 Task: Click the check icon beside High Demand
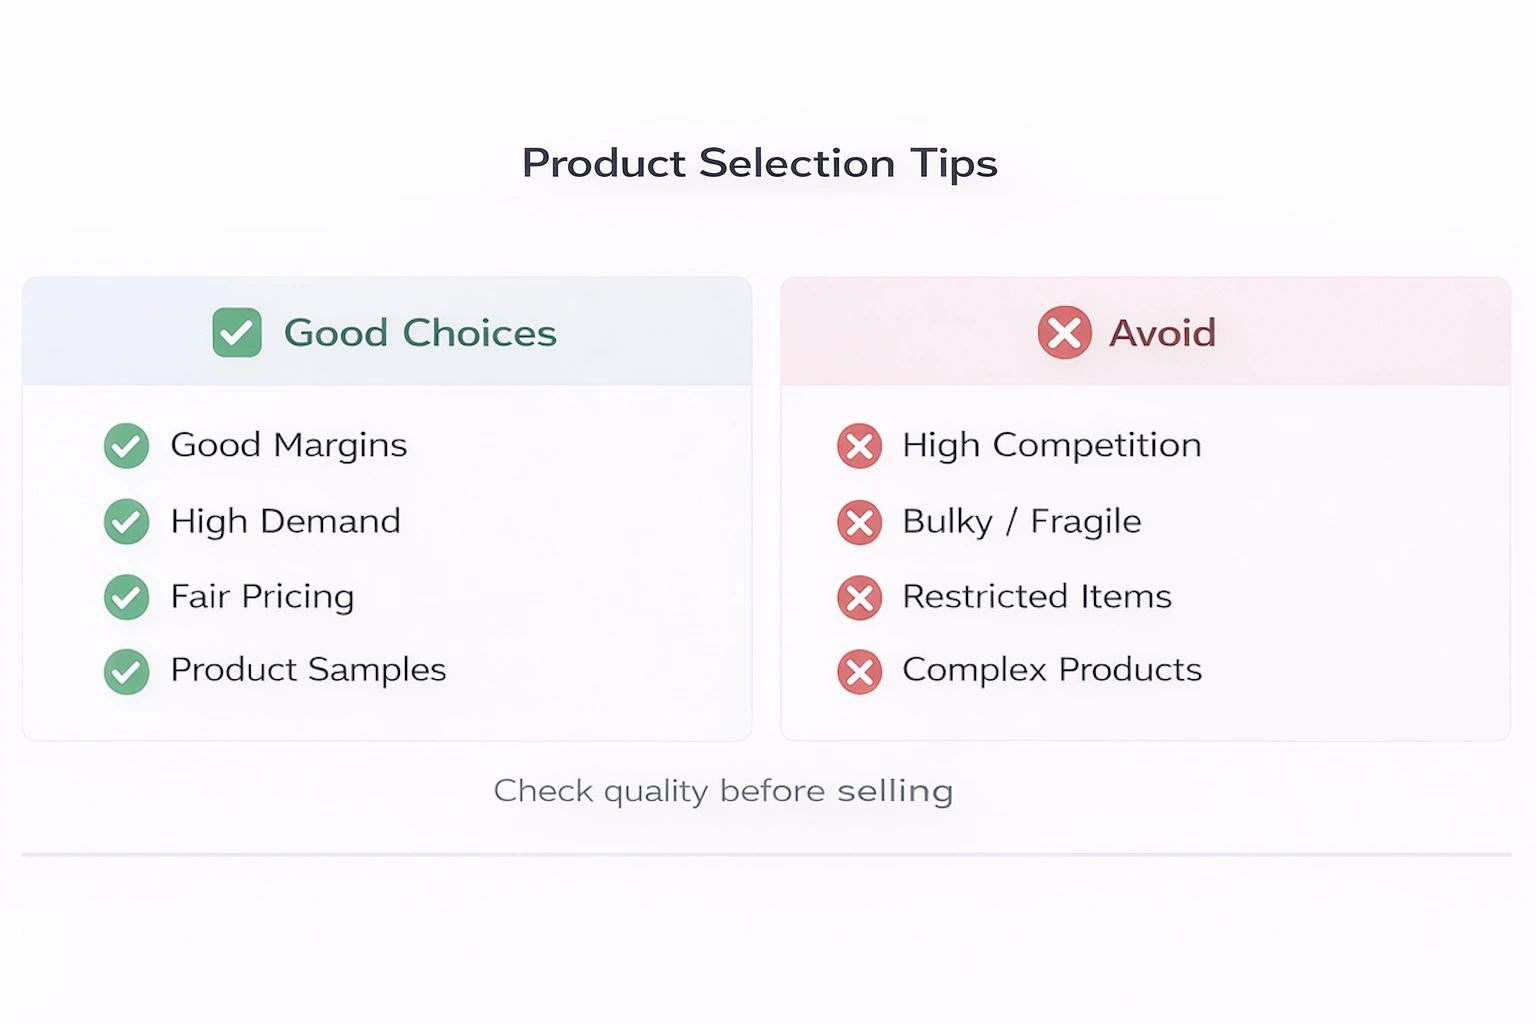click(x=127, y=522)
